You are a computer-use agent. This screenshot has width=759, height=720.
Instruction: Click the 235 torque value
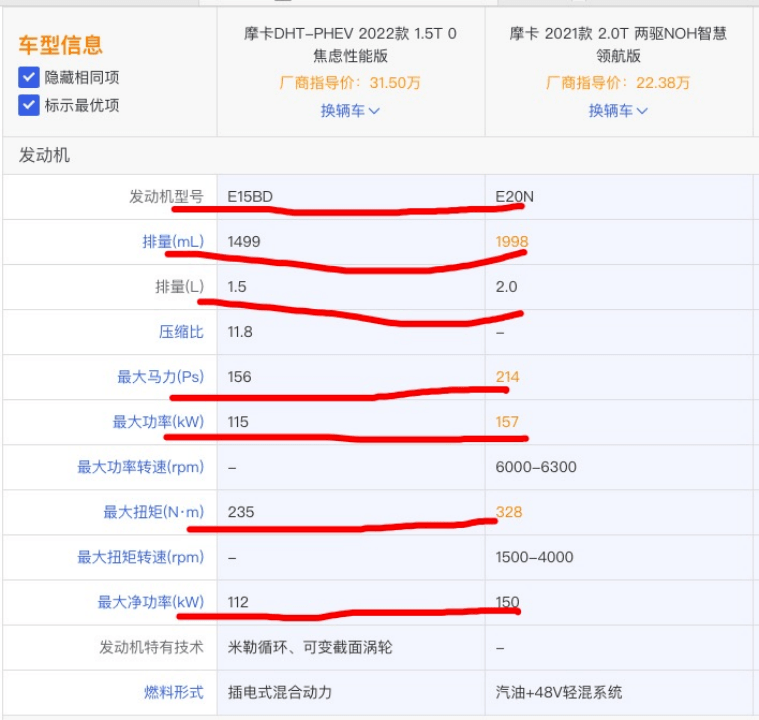point(241,512)
